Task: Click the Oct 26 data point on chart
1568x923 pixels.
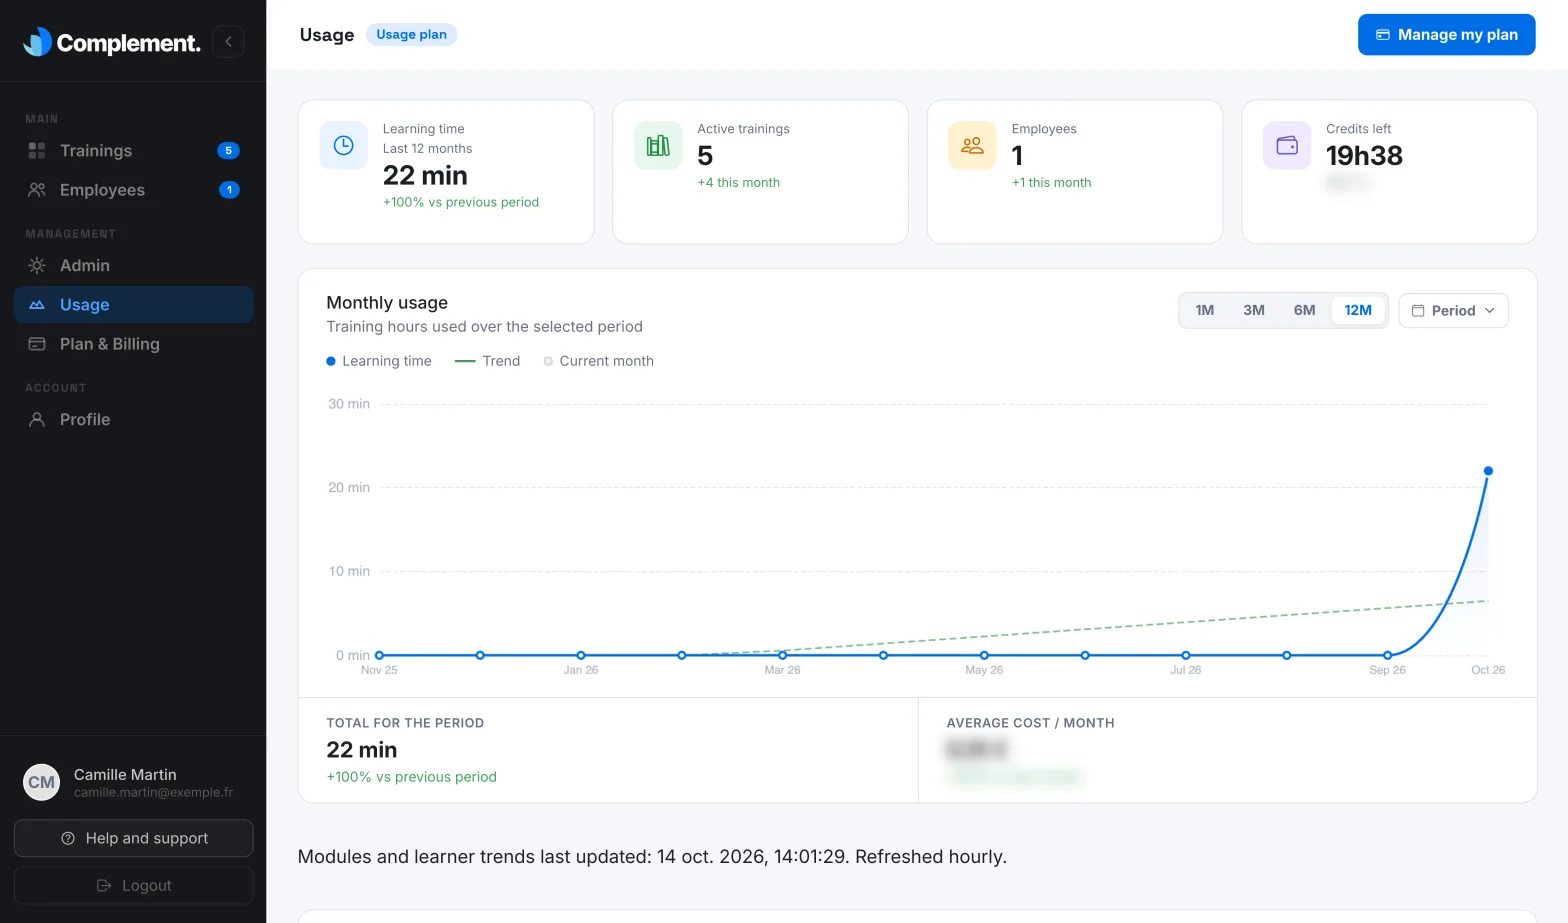Action: click(1488, 471)
